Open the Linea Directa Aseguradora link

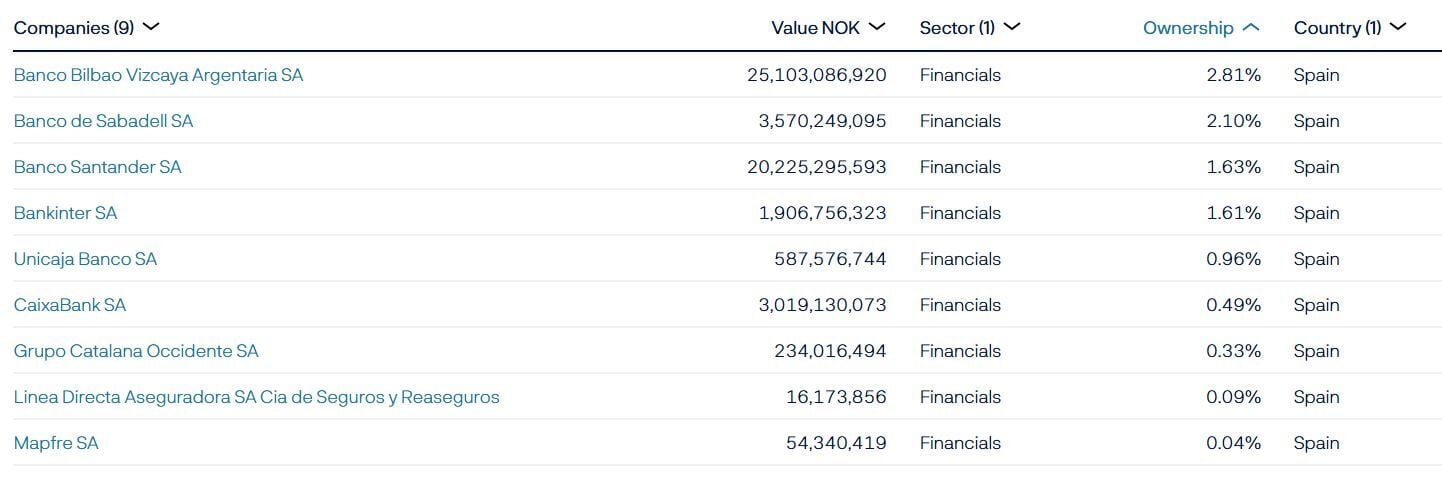click(256, 397)
